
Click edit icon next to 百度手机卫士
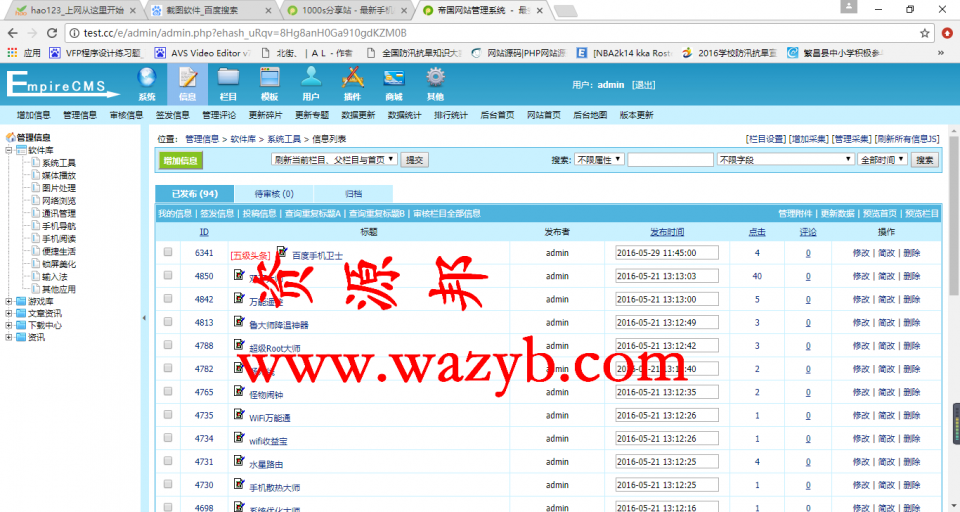pos(282,252)
